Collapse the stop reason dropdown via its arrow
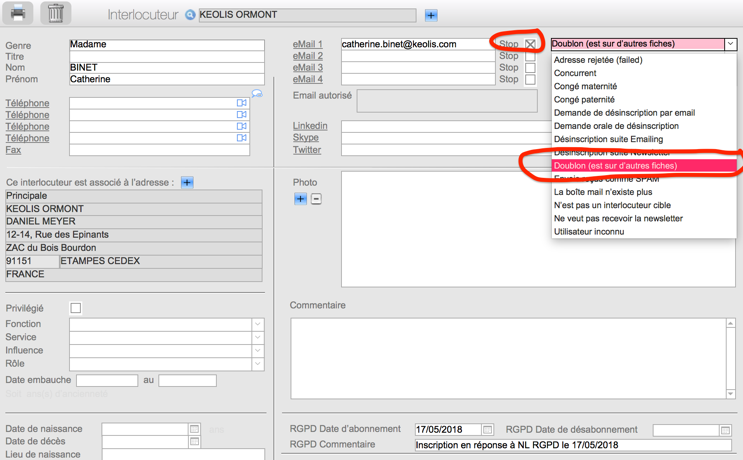The height and width of the screenshot is (460, 743). 730,44
